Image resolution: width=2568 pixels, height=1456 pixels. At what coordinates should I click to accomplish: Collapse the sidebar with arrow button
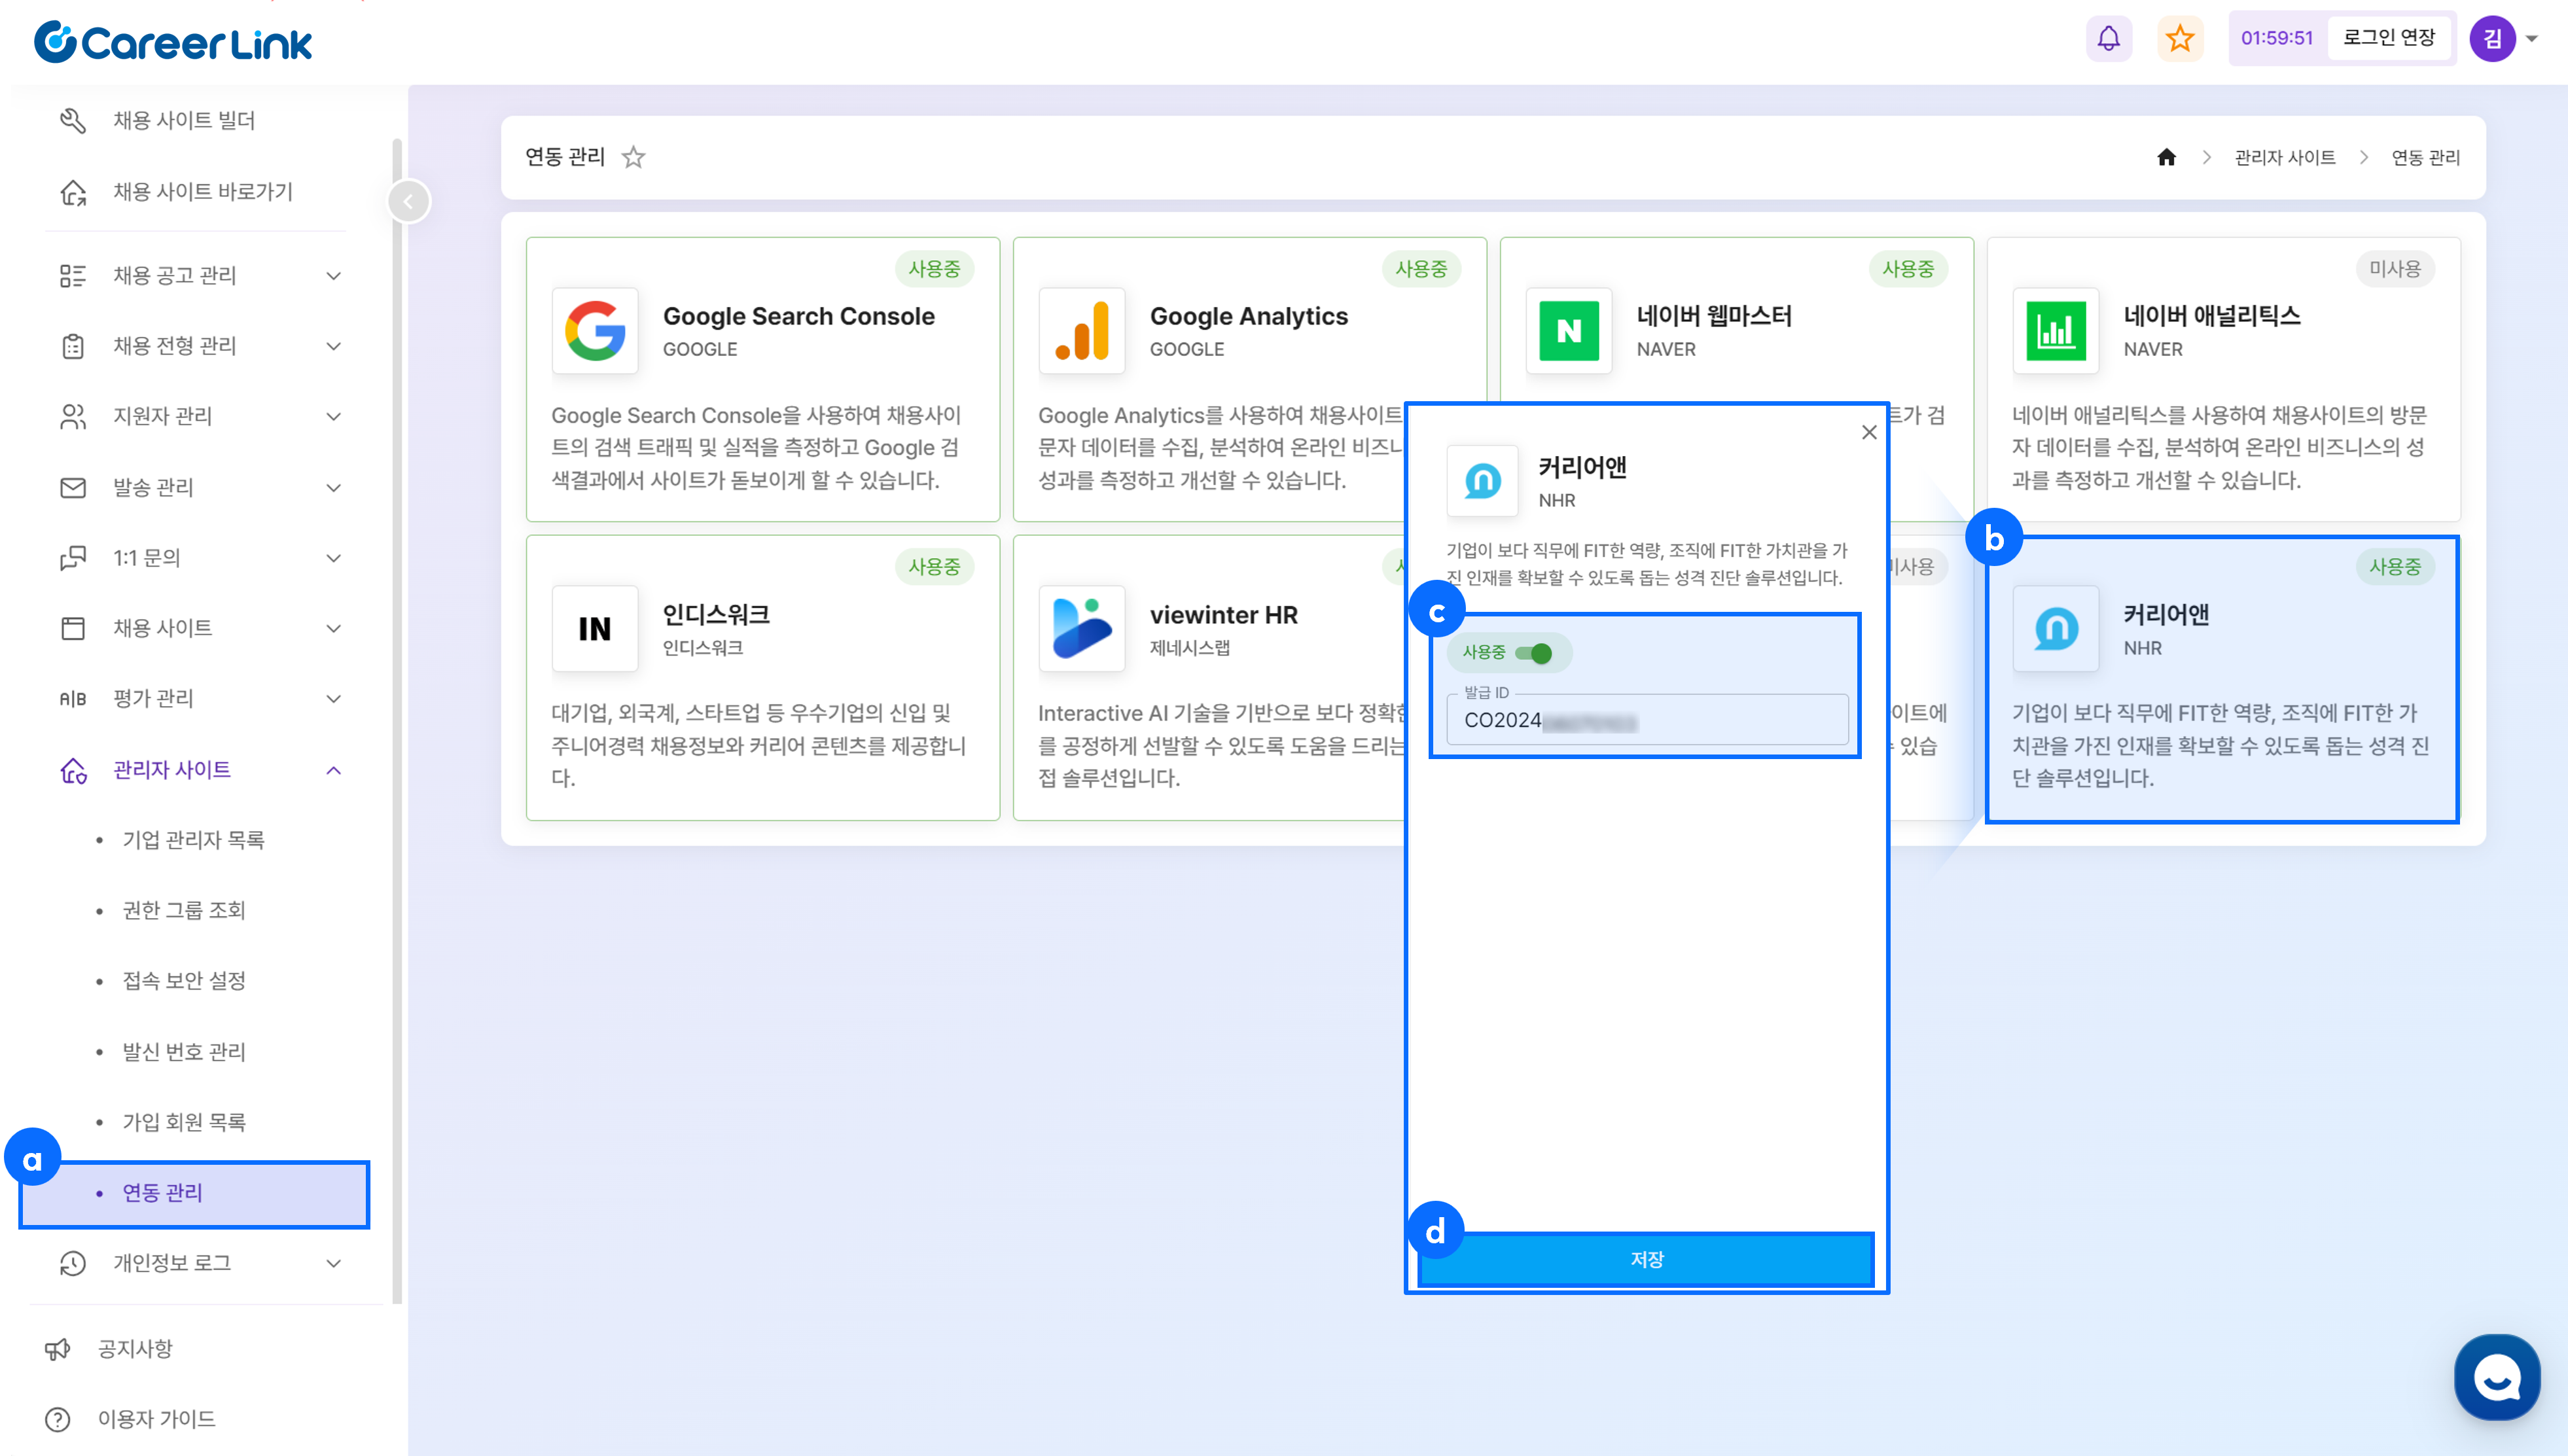[408, 201]
